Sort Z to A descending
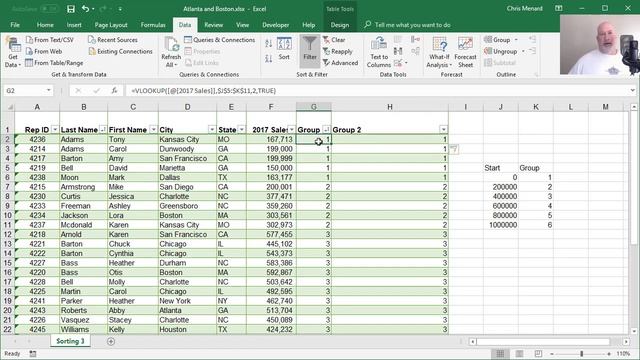 pos(268,59)
